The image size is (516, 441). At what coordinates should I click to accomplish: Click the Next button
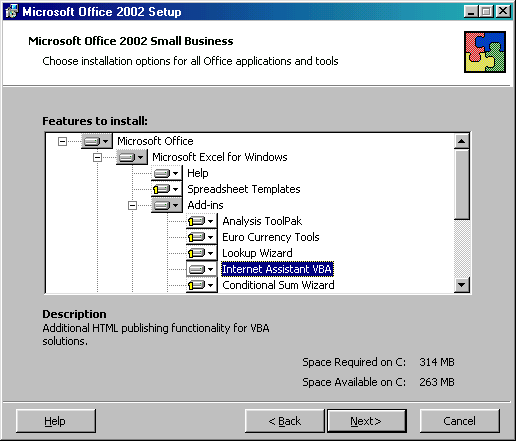[366, 421]
